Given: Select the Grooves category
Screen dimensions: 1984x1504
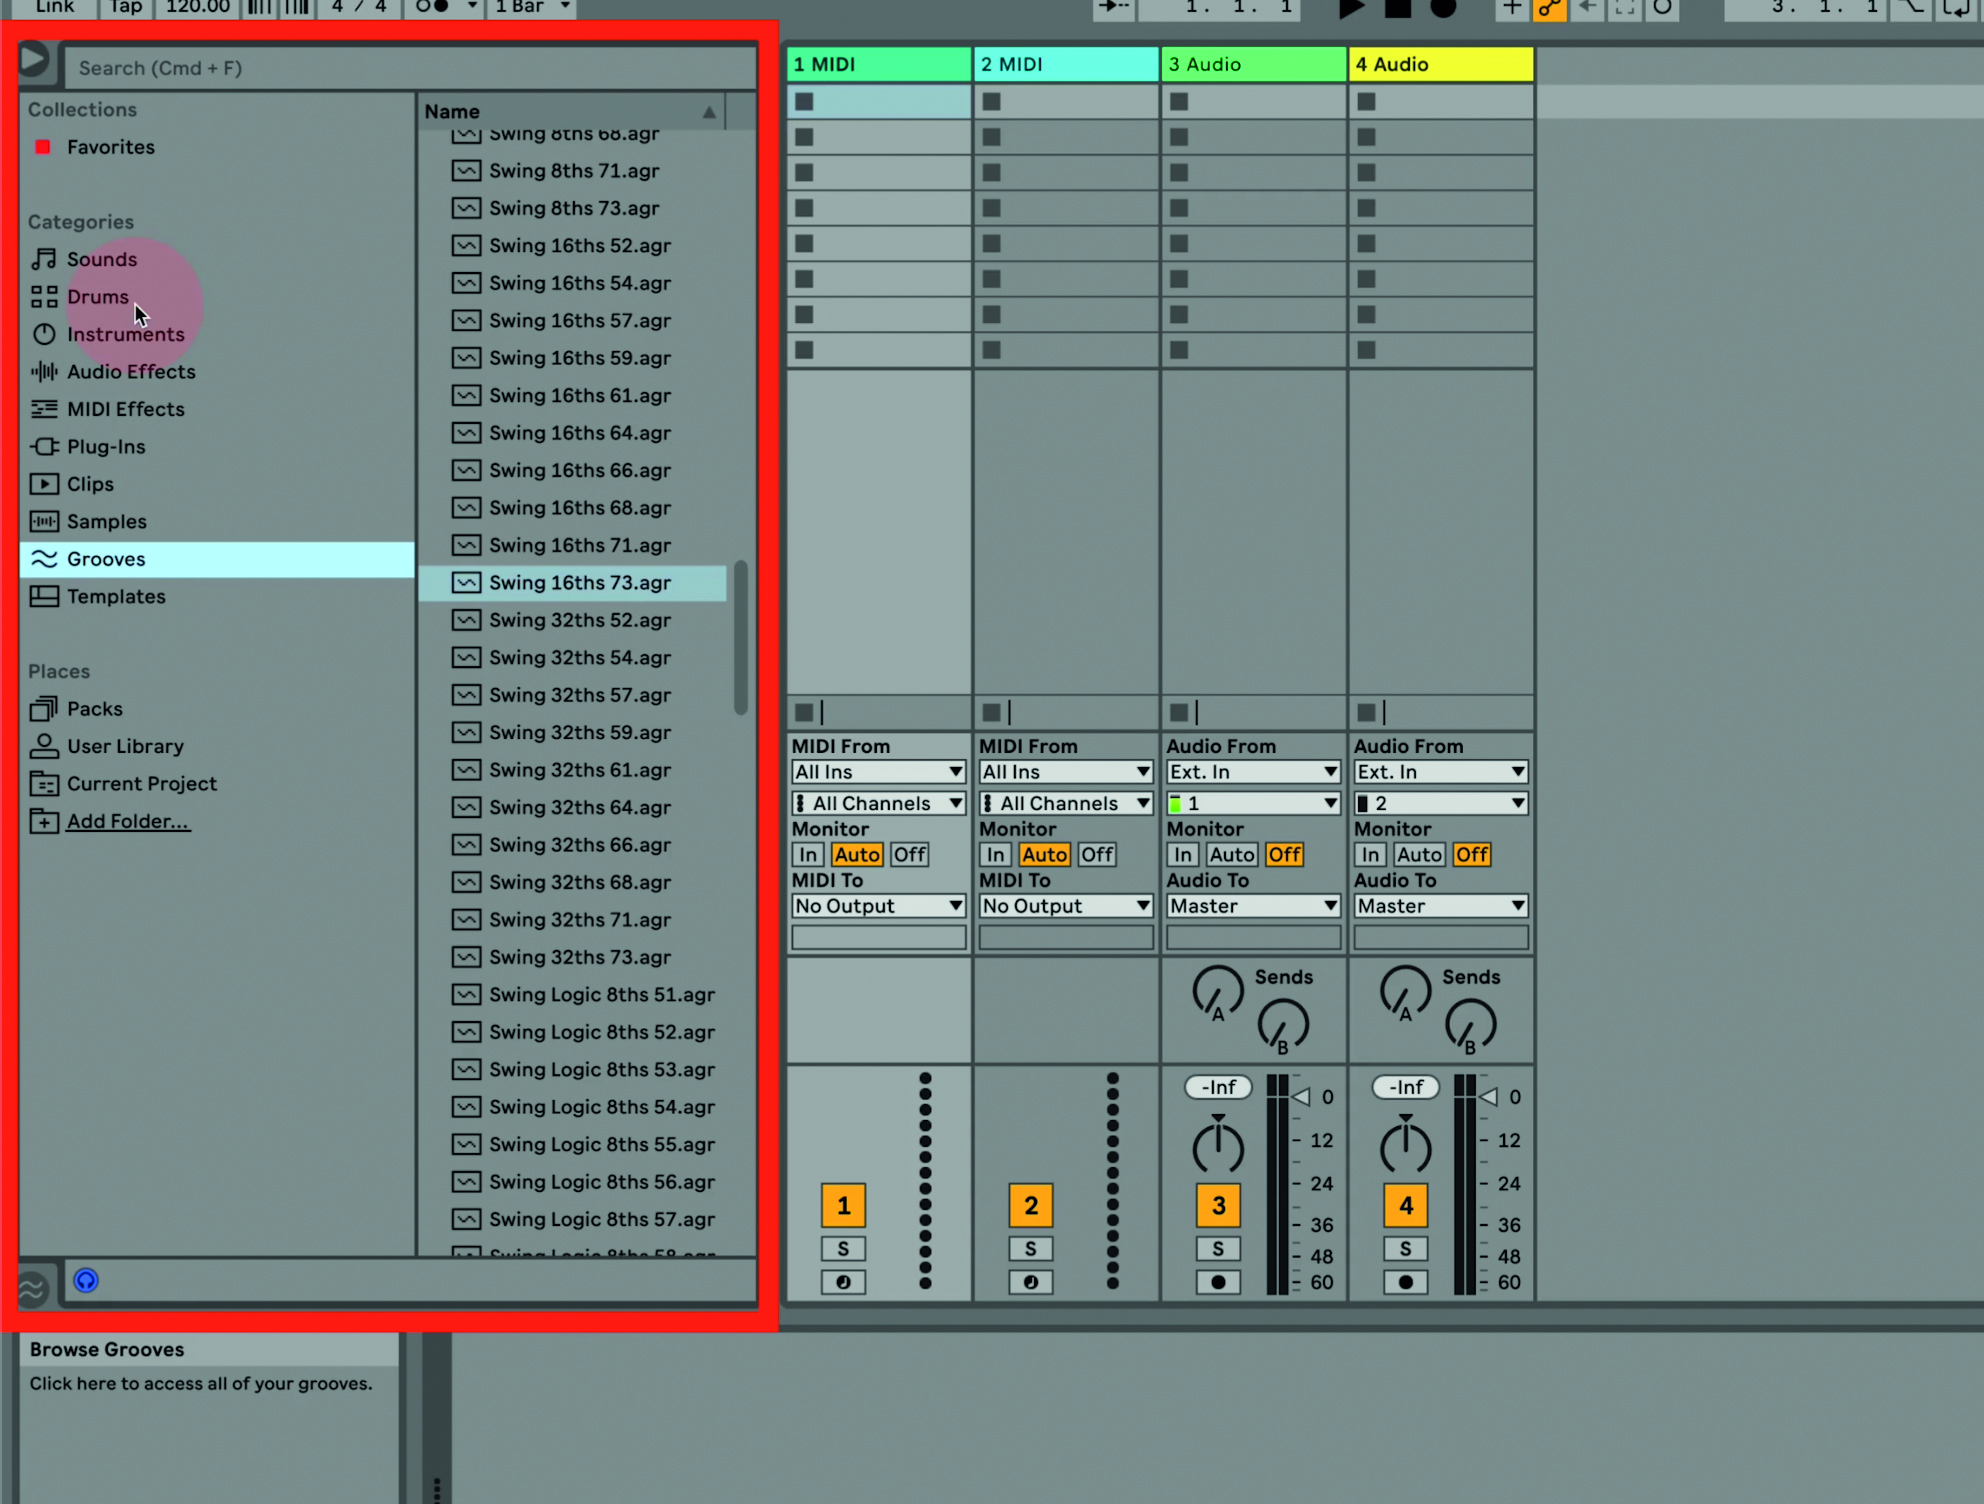Looking at the screenshot, I should [217, 559].
